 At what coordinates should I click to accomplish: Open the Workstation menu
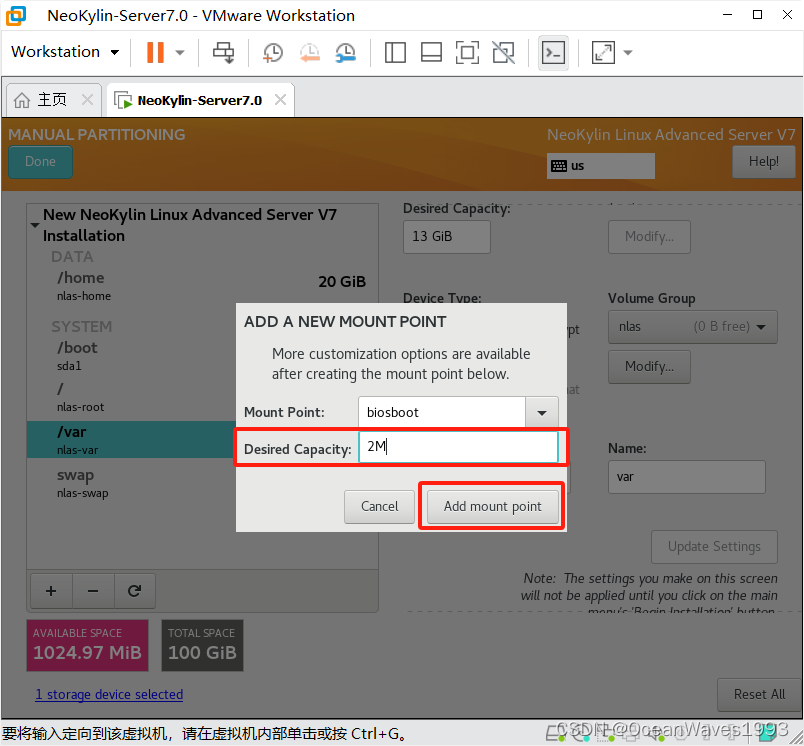tap(65, 52)
